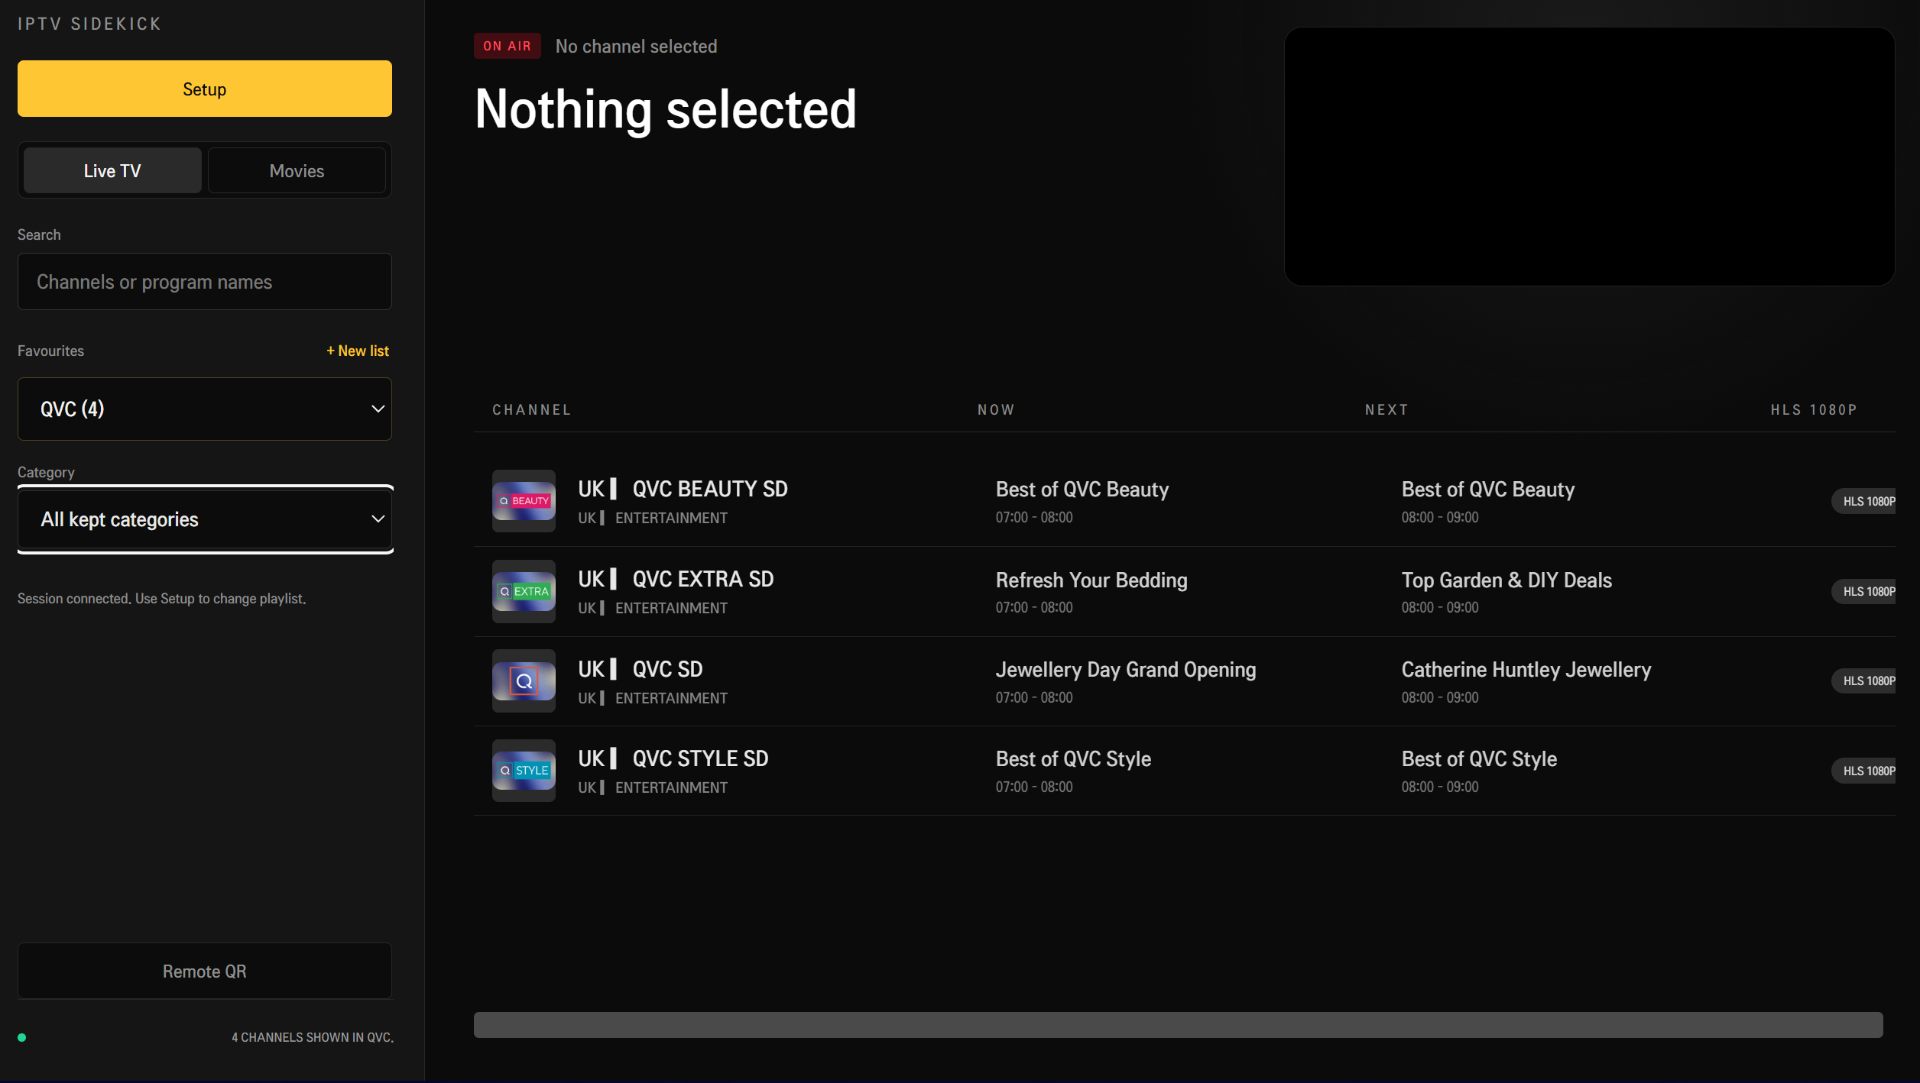The image size is (1920, 1083).
Task: Click the QVC Beauty channel logo
Action: (x=523, y=501)
